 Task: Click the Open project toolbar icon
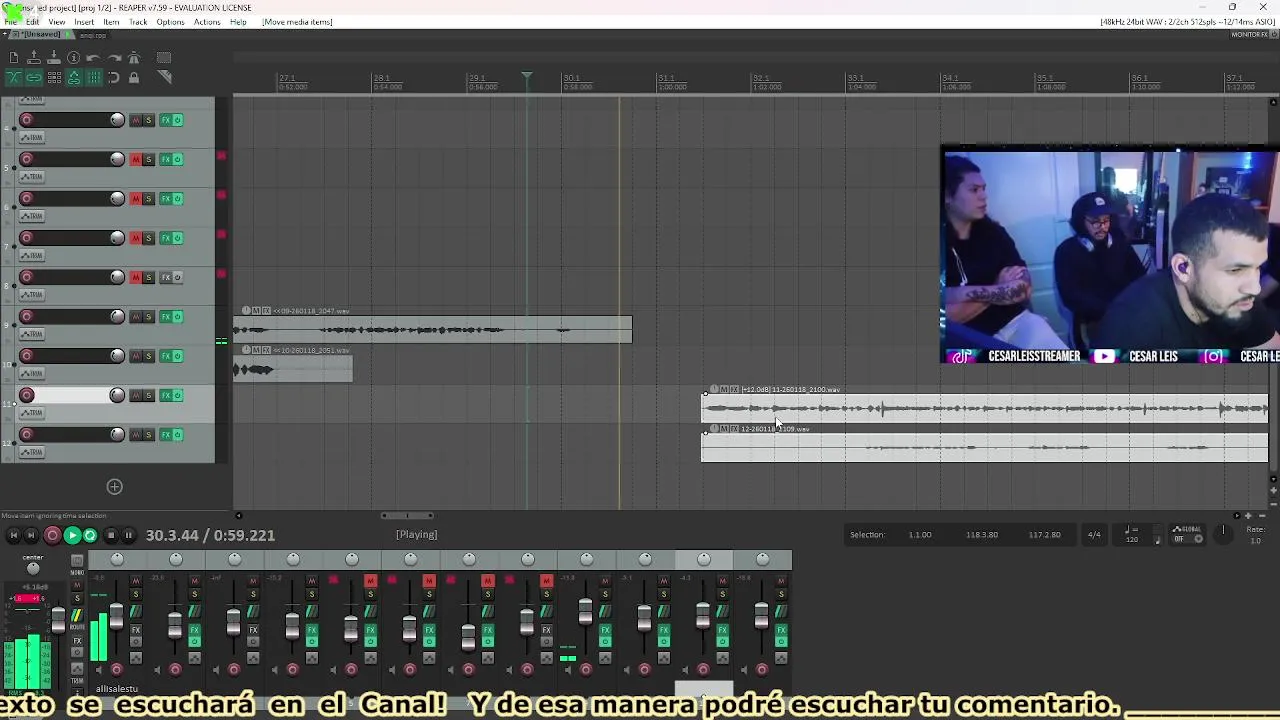click(x=33, y=58)
